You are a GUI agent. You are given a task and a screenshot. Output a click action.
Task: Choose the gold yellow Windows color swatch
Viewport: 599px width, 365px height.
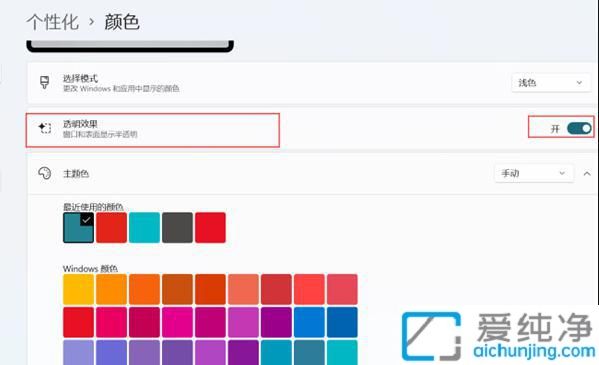click(78, 289)
